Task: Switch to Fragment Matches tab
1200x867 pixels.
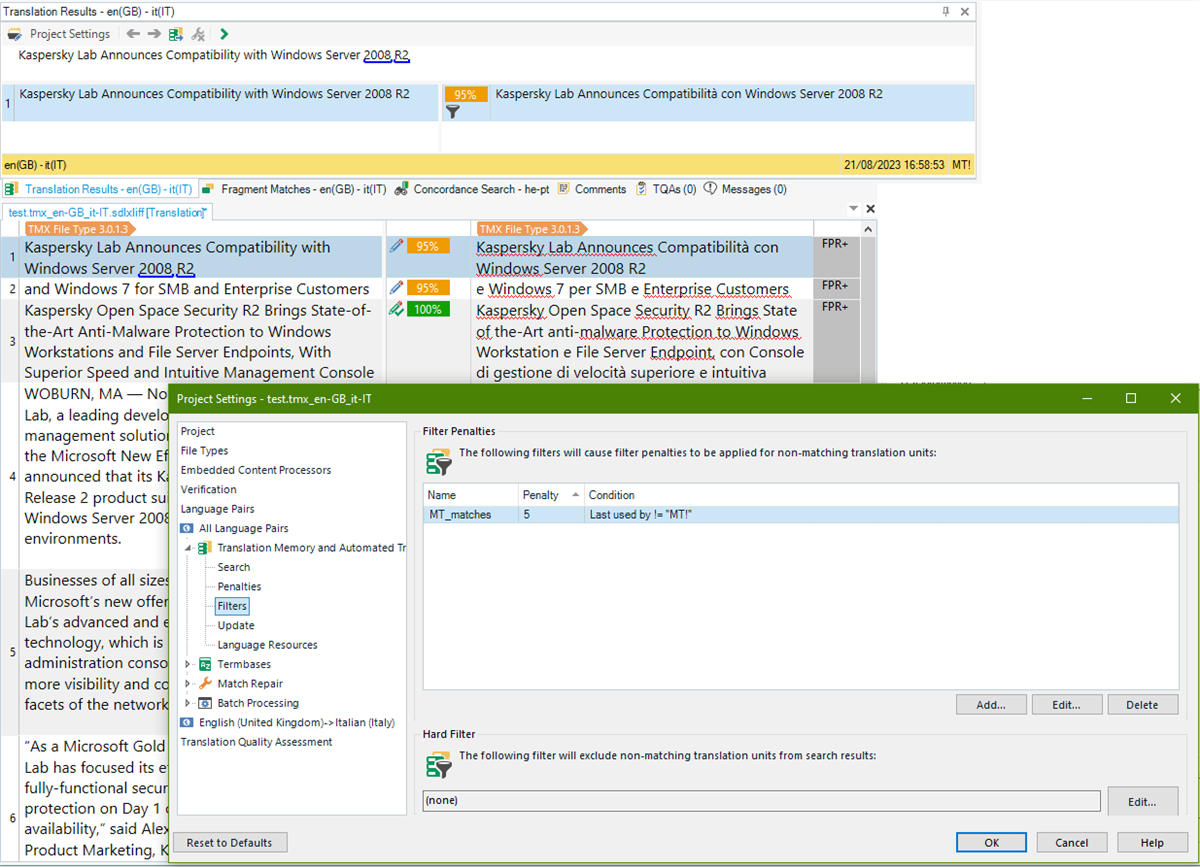Action: [x=294, y=189]
